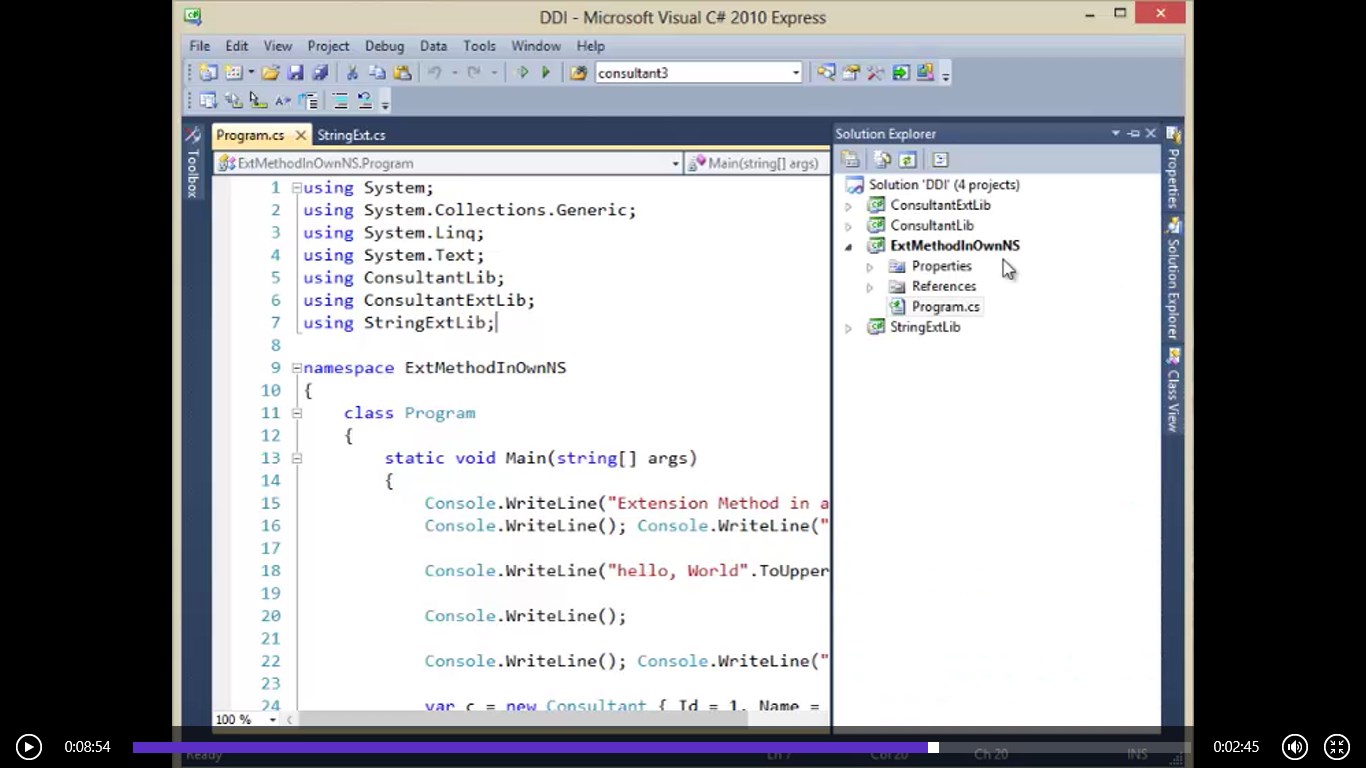The image size is (1366, 768).
Task: Mute the video with the speaker icon
Action: (x=1295, y=747)
